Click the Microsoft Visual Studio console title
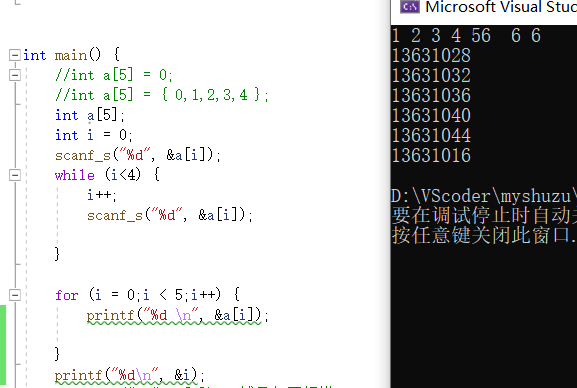This screenshot has width=577, height=388. [x=501, y=7]
